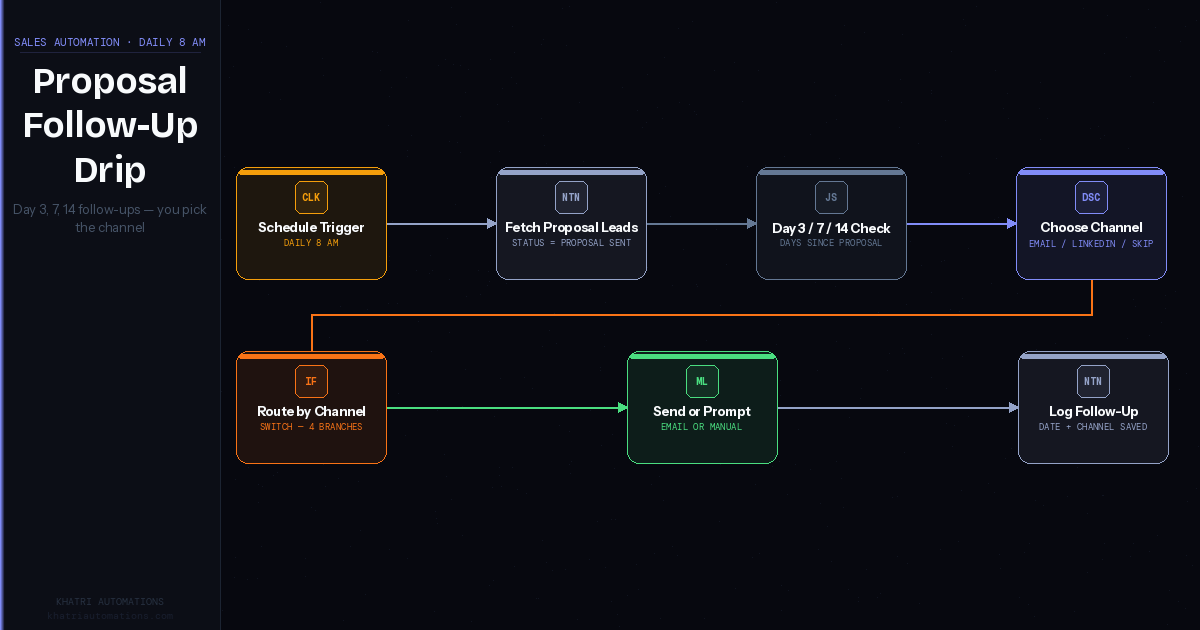The width and height of the screenshot is (1200, 630).
Task: Select the NTN badge on Fetch Proposal Leads
Action: pyautogui.click(x=571, y=197)
